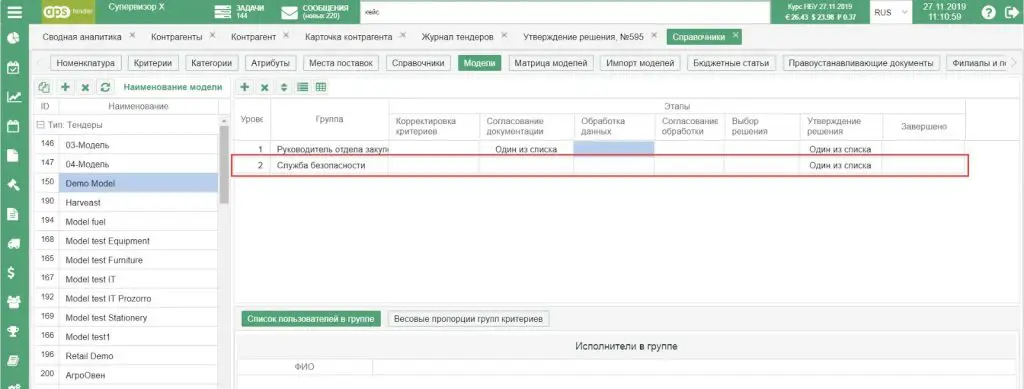Screen dimensions: 1024x389
Task: Click the up-down sort arrows icon in stages toolbar
Action: (283, 87)
